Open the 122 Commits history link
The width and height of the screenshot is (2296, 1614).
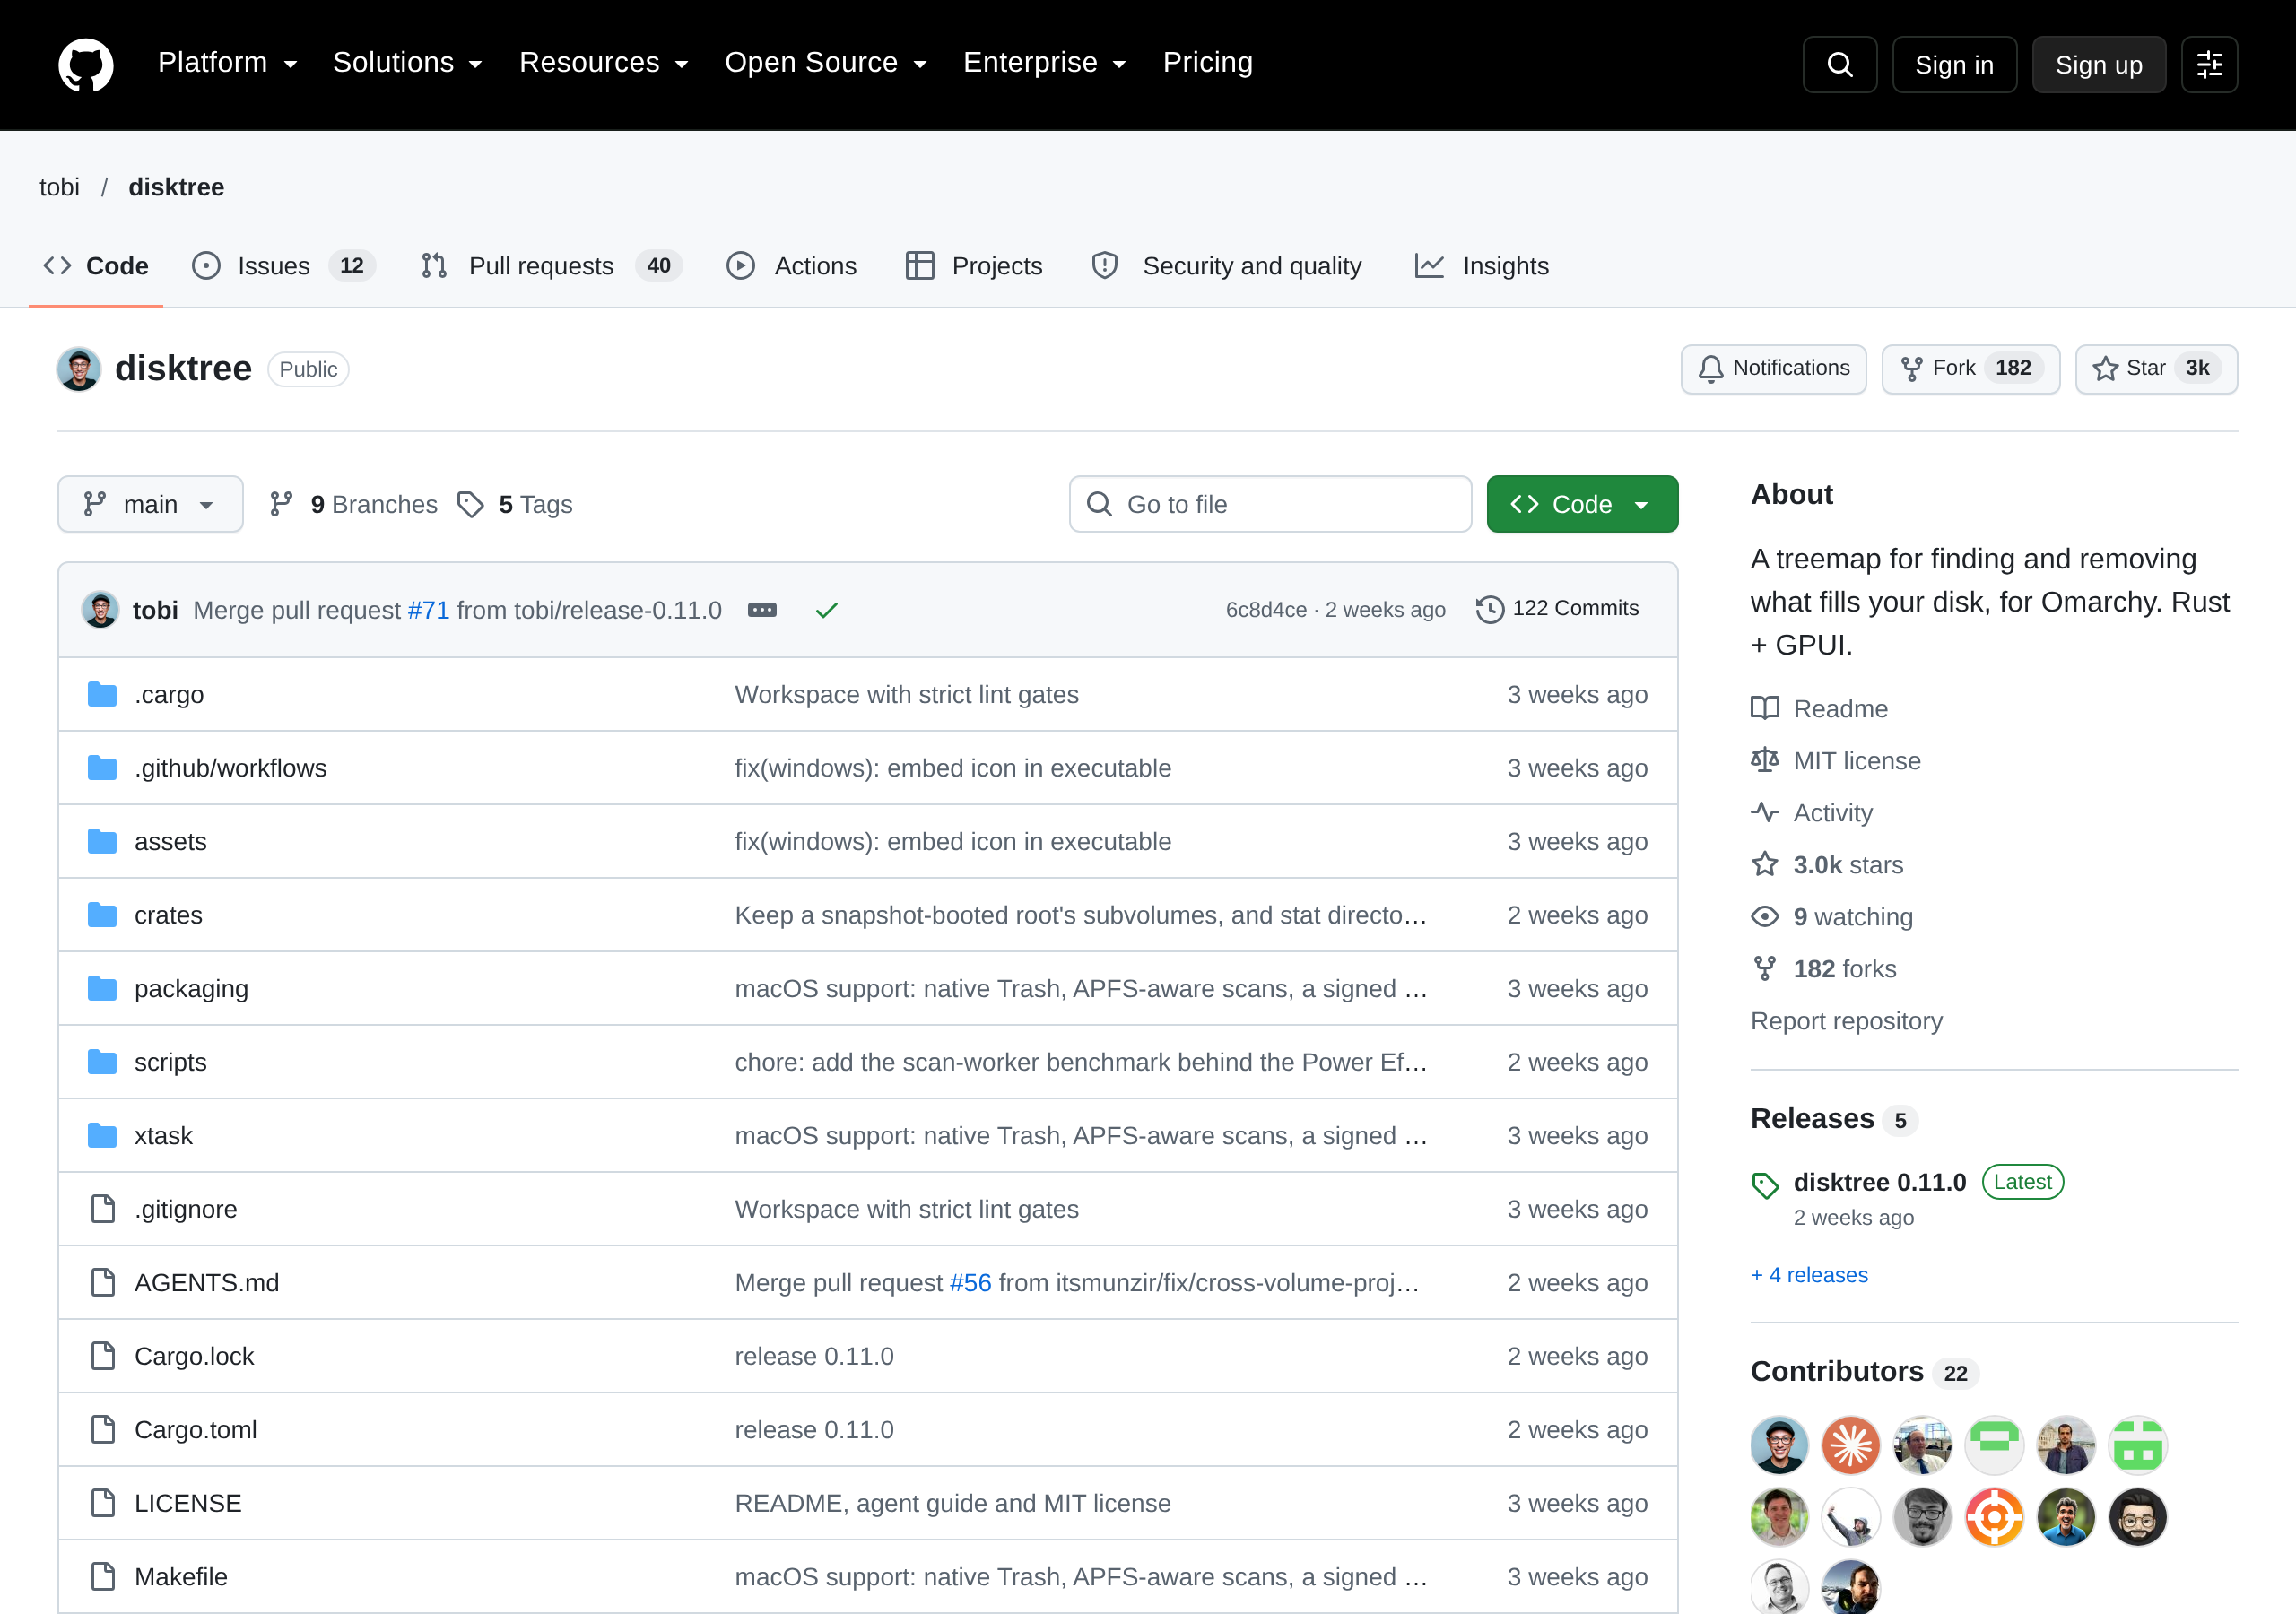coord(1557,609)
